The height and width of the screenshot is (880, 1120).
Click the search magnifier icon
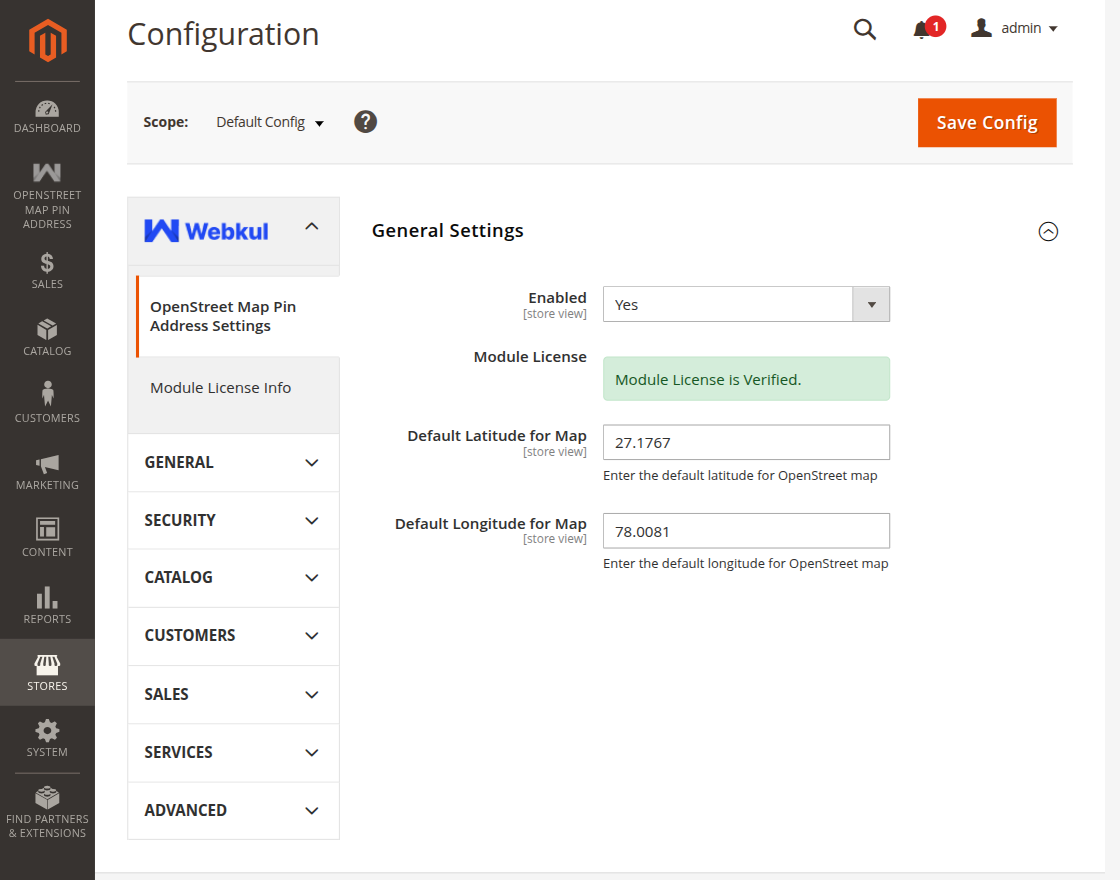tap(865, 29)
